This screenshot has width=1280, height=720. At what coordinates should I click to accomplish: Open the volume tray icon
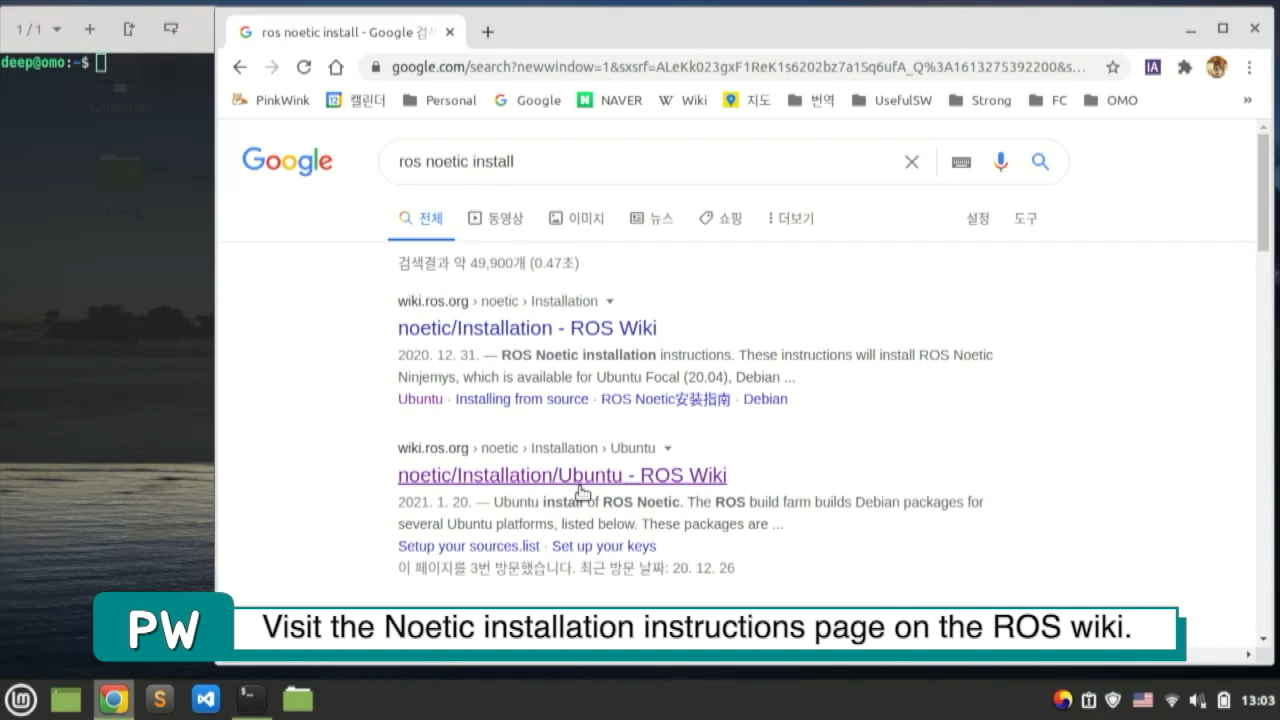(x=1198, y=700)
